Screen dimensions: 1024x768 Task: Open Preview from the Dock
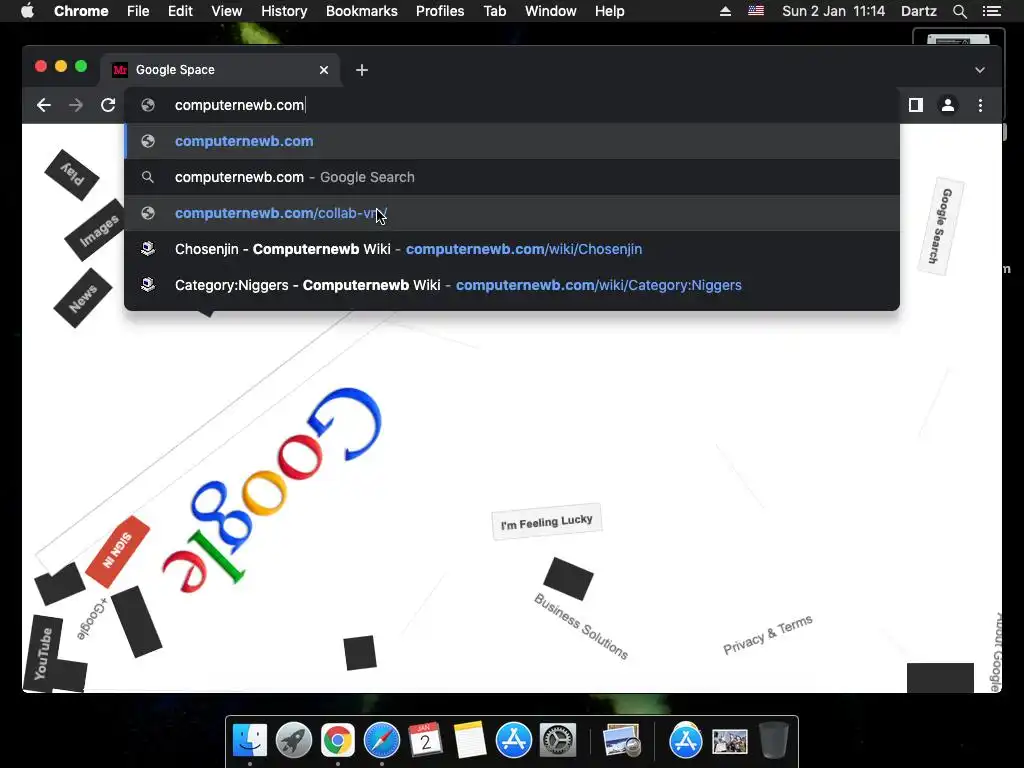pyautogui.click(x=621, y=741)
